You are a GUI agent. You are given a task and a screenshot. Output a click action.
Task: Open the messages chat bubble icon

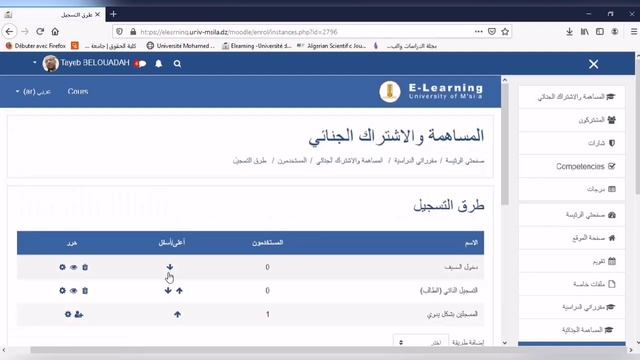(141, 64)
